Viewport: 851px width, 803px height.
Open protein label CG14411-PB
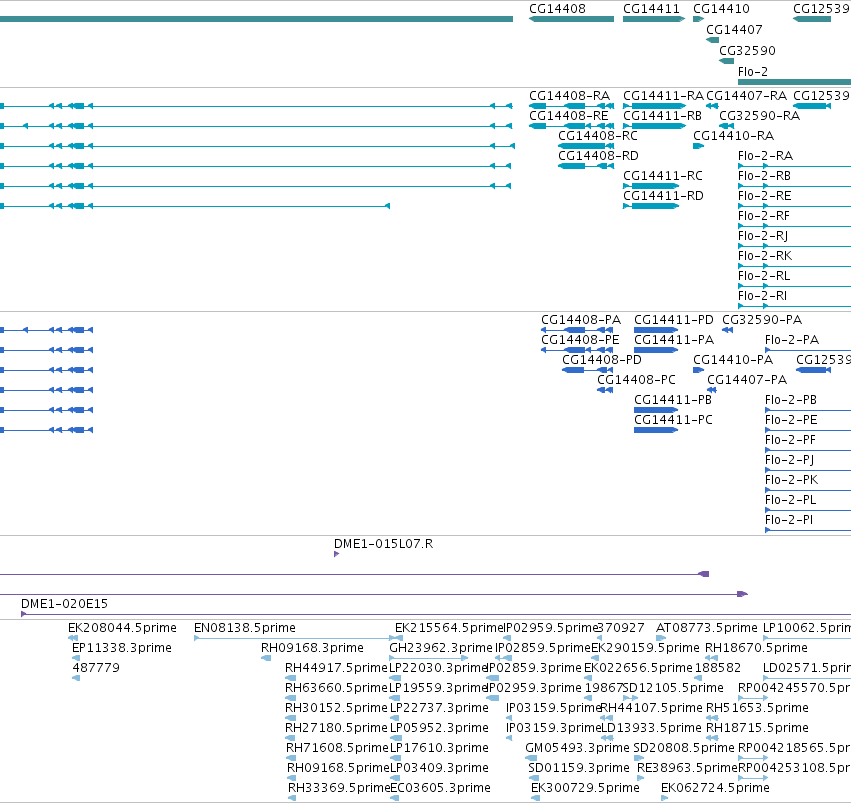pyautogui.click(x=673, y=400)
